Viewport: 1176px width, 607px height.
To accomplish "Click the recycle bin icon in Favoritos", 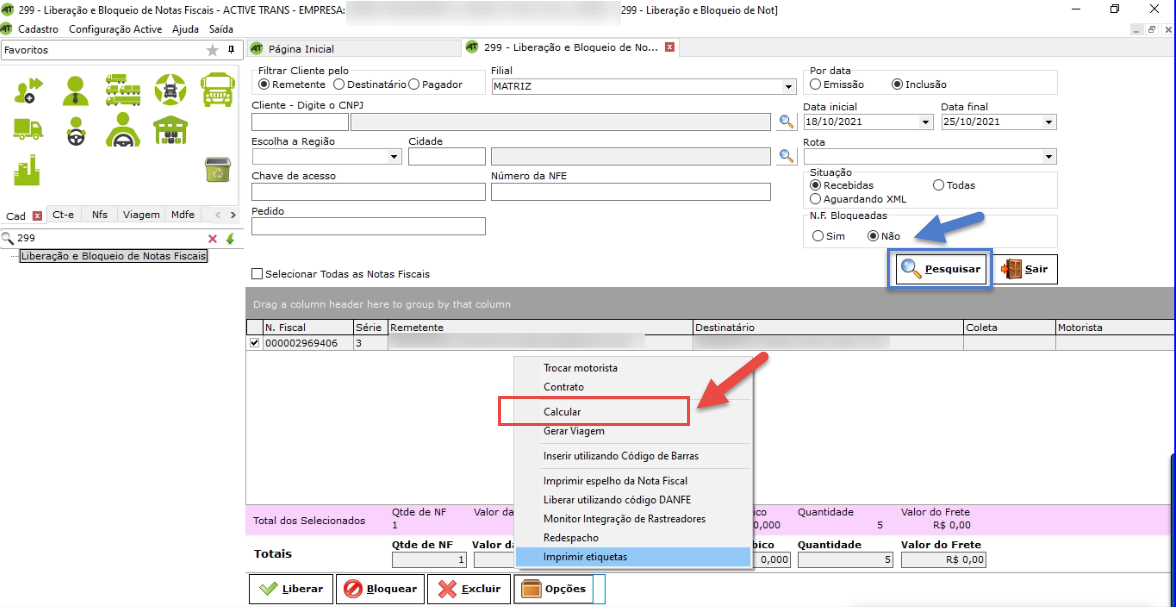I will pyautogui.click(x=218, y=170).
